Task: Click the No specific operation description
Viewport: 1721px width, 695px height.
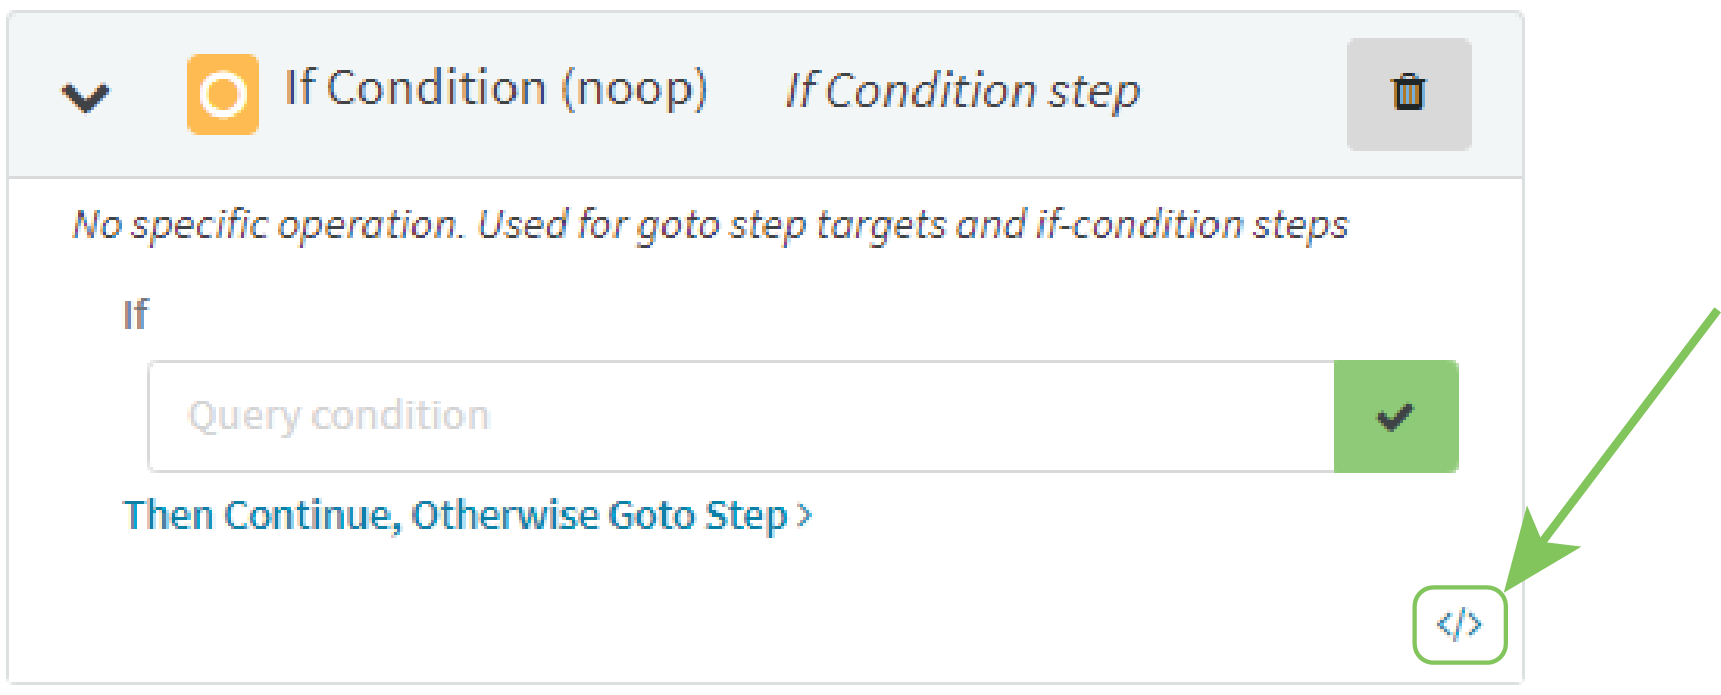Action: pos(711,225)
